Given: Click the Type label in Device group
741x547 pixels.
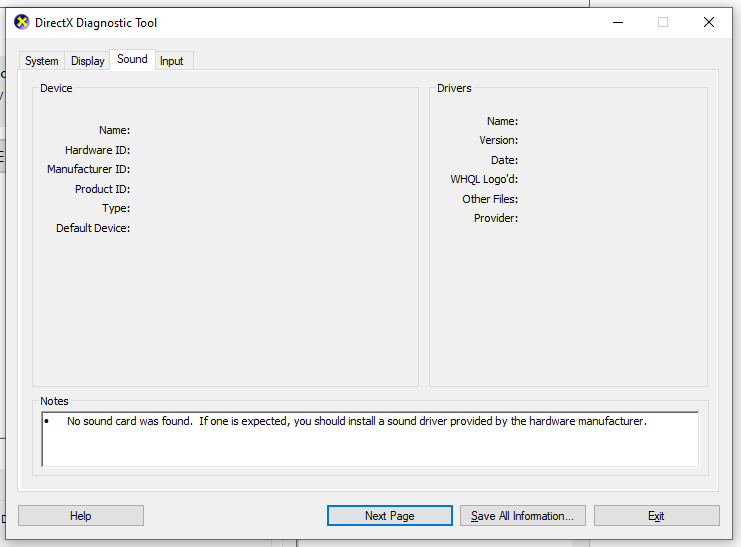Looking at the screenshot, I should coord(116,208).
